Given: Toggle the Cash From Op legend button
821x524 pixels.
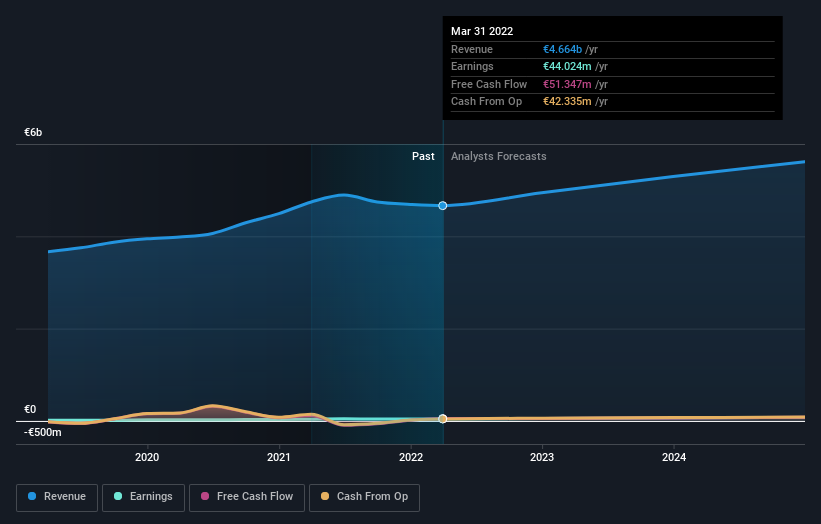Looking at the screenshot, I should (x=364, y=497).
